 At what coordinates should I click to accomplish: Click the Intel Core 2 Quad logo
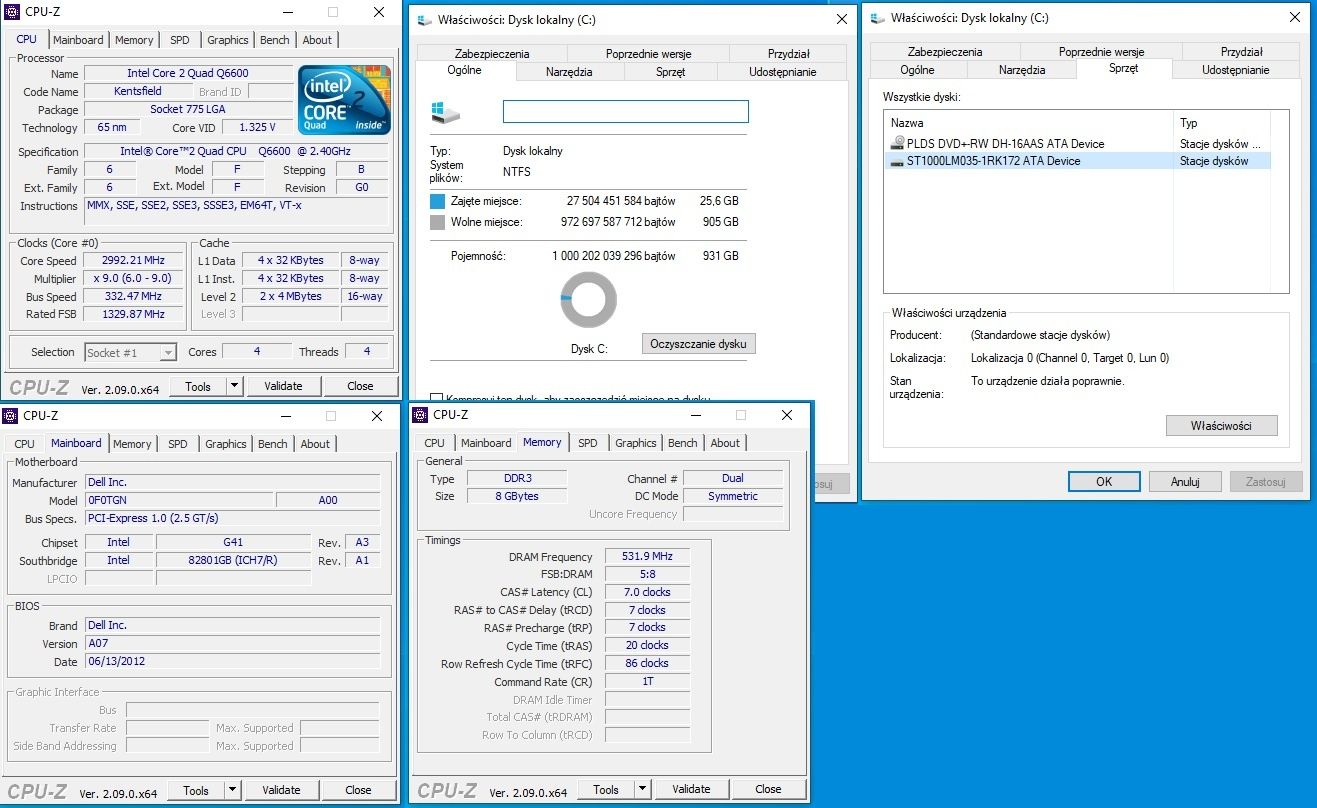point(345,100)
